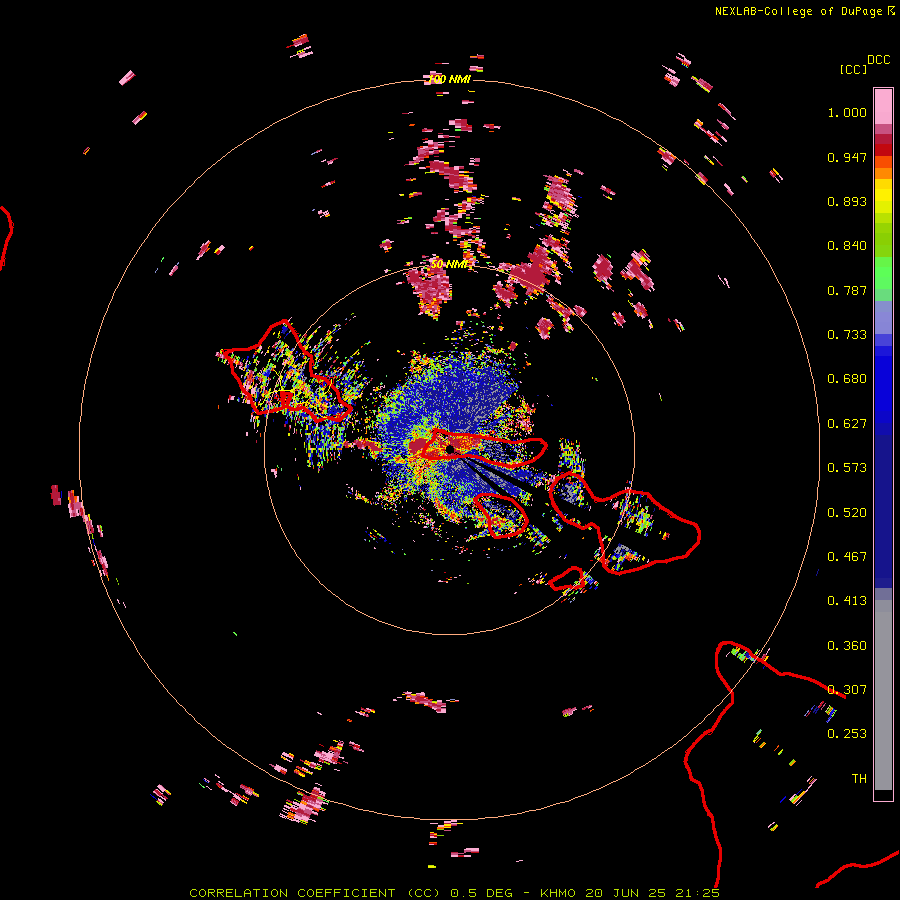The width and height of the screenshot is (900, 900).
Task: Select the 0.520 scale value
Action: tap(847, 513)
